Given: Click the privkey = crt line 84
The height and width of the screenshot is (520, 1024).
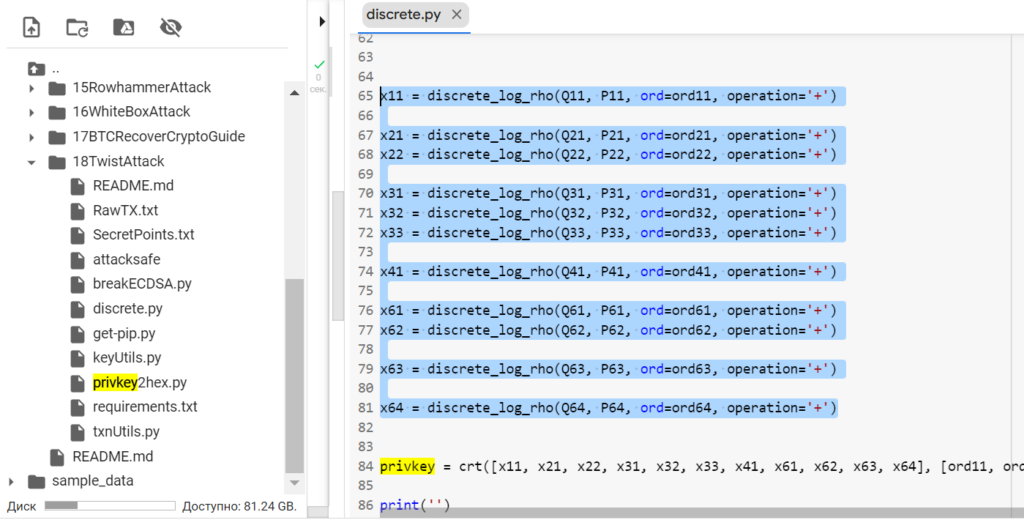Looking at the screenshot, I should pyautogui.click(x=701, y=466).
